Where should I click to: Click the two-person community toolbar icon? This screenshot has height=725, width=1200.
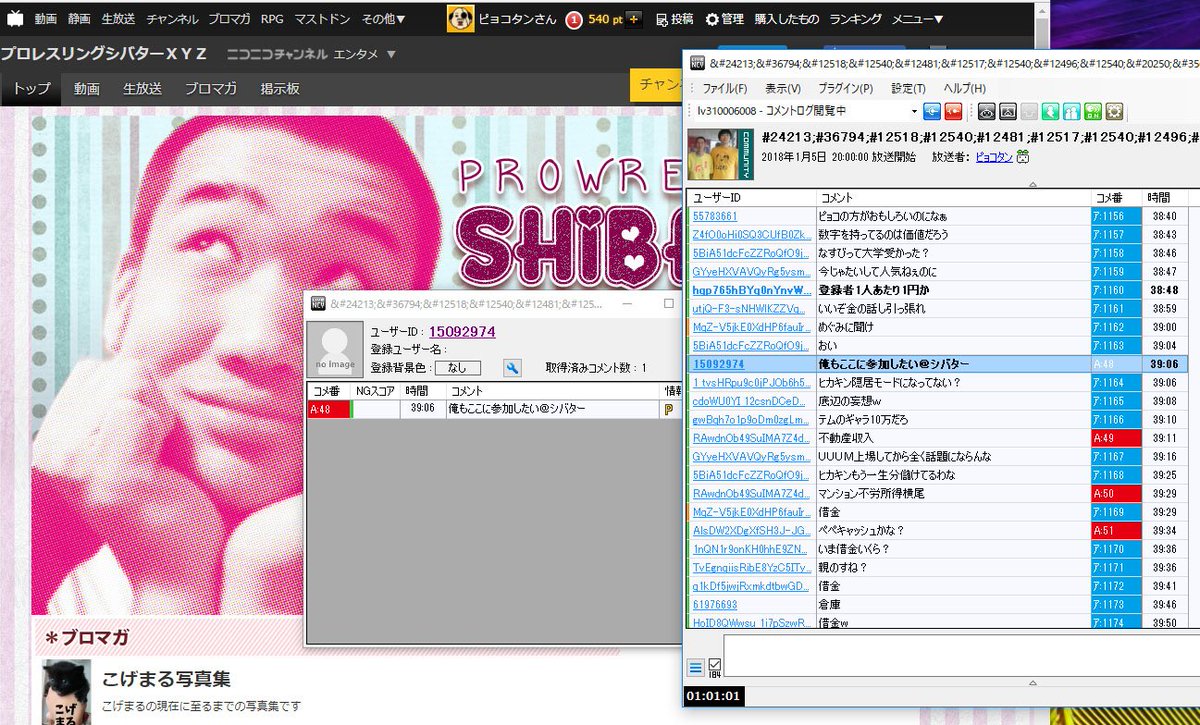[x=1072, y=111]
